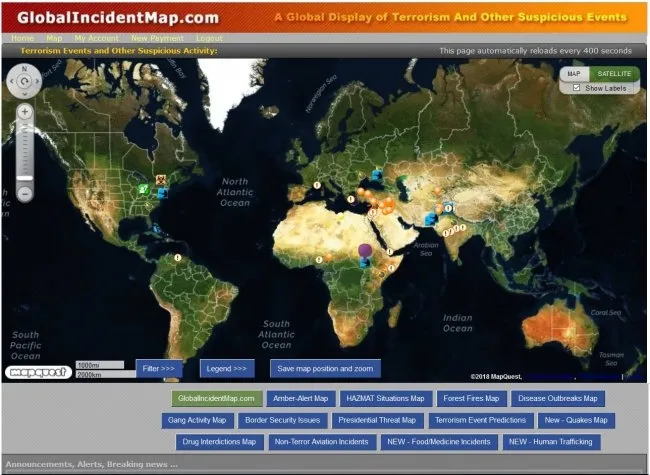
Task: Click Save map position and zoom
Action: 325,368
